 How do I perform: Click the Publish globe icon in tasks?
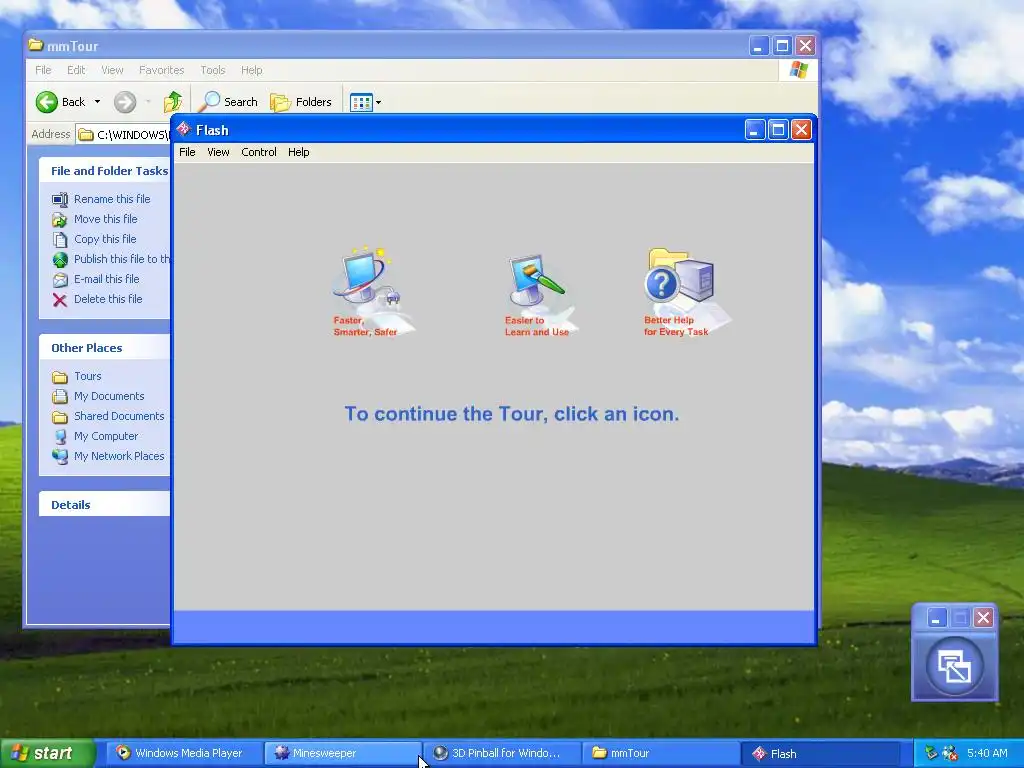pyautogui.click(x=59, y=260)
